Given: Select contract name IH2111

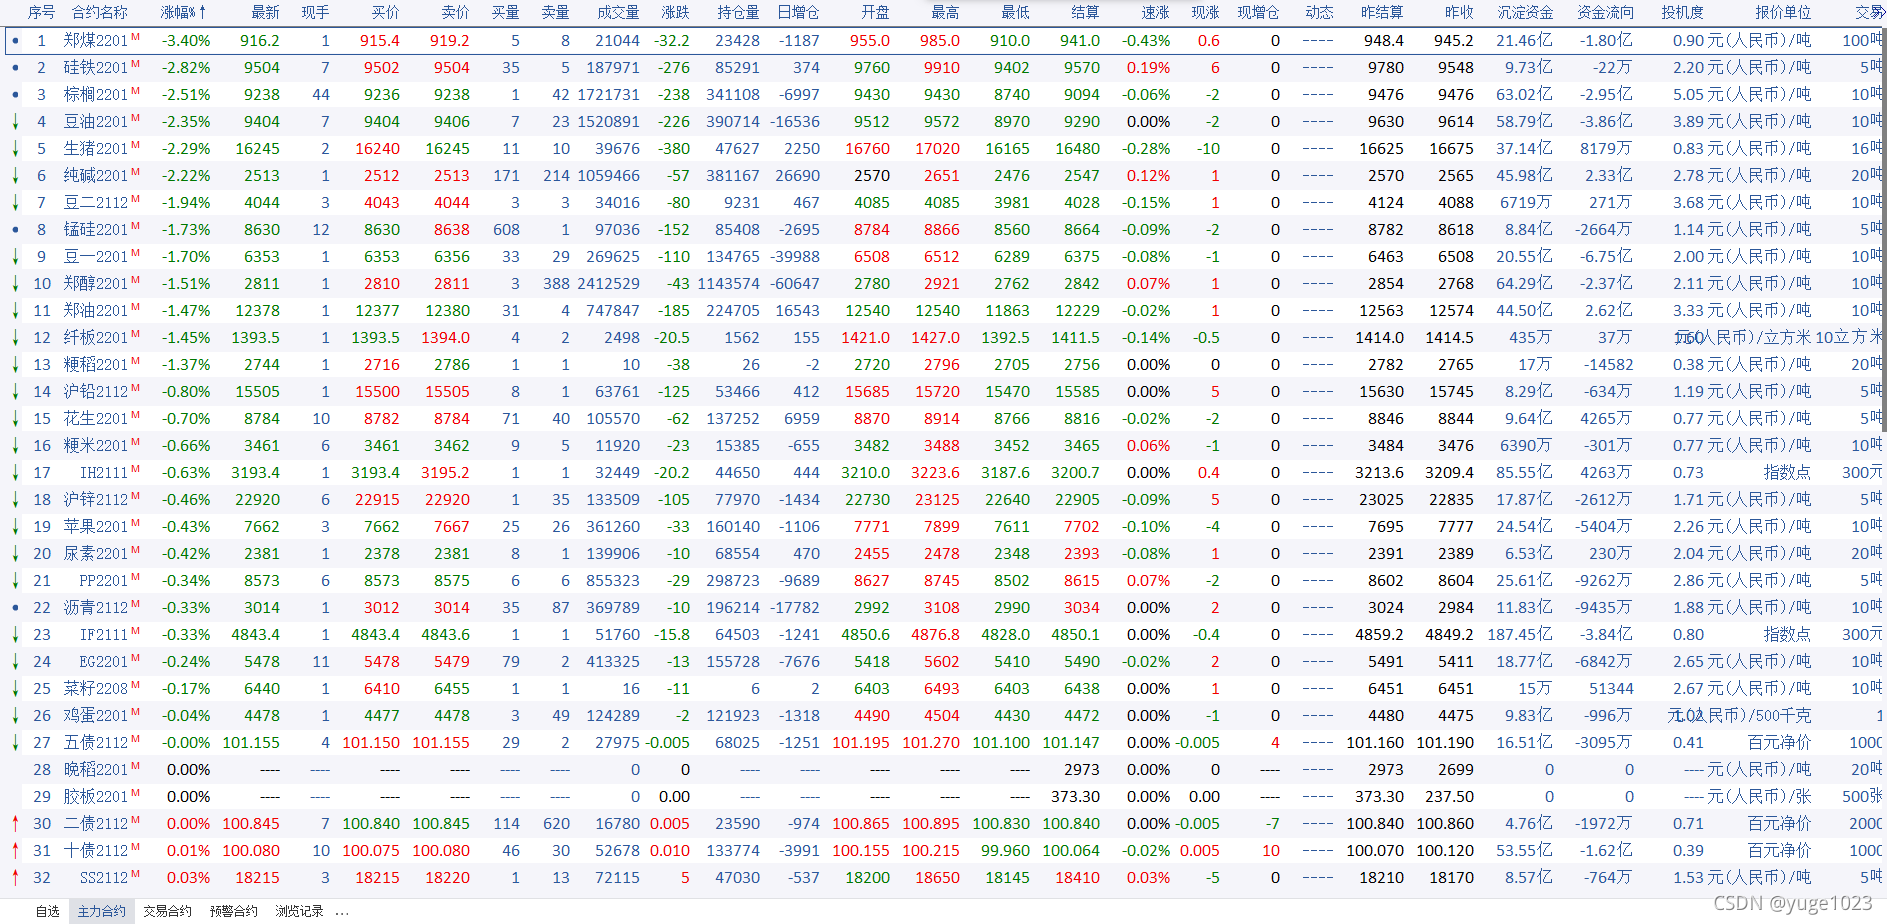Looking at the screenshot, I should pos(104,473).
